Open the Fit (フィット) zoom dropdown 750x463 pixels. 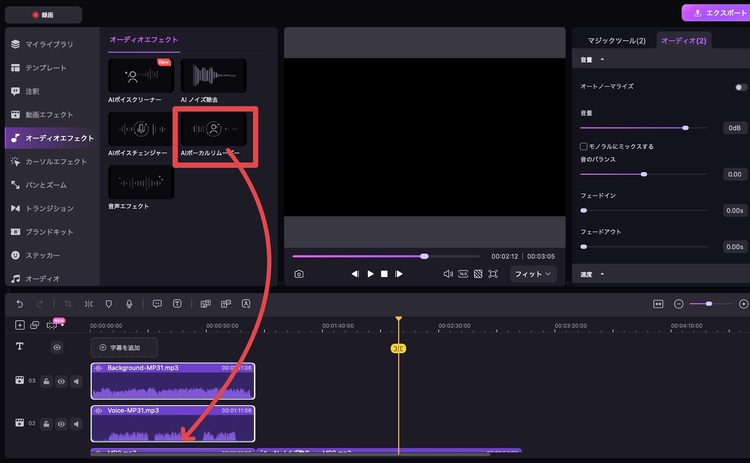coord(533,274)
